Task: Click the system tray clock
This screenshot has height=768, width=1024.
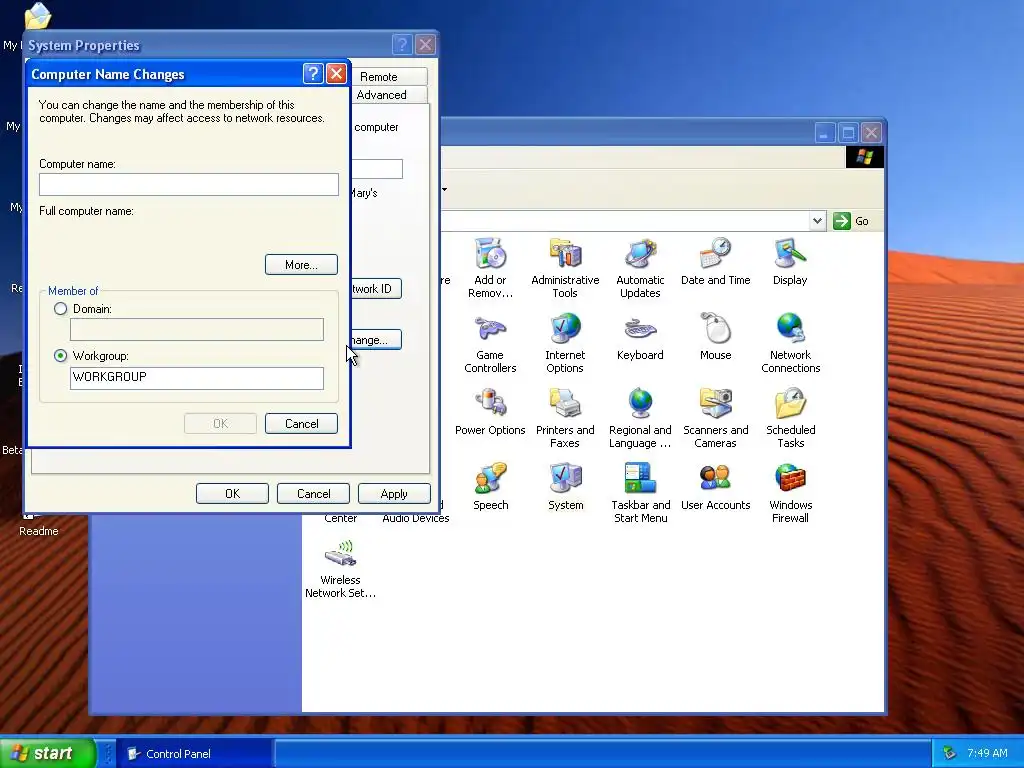Action: tap(987, 753)
